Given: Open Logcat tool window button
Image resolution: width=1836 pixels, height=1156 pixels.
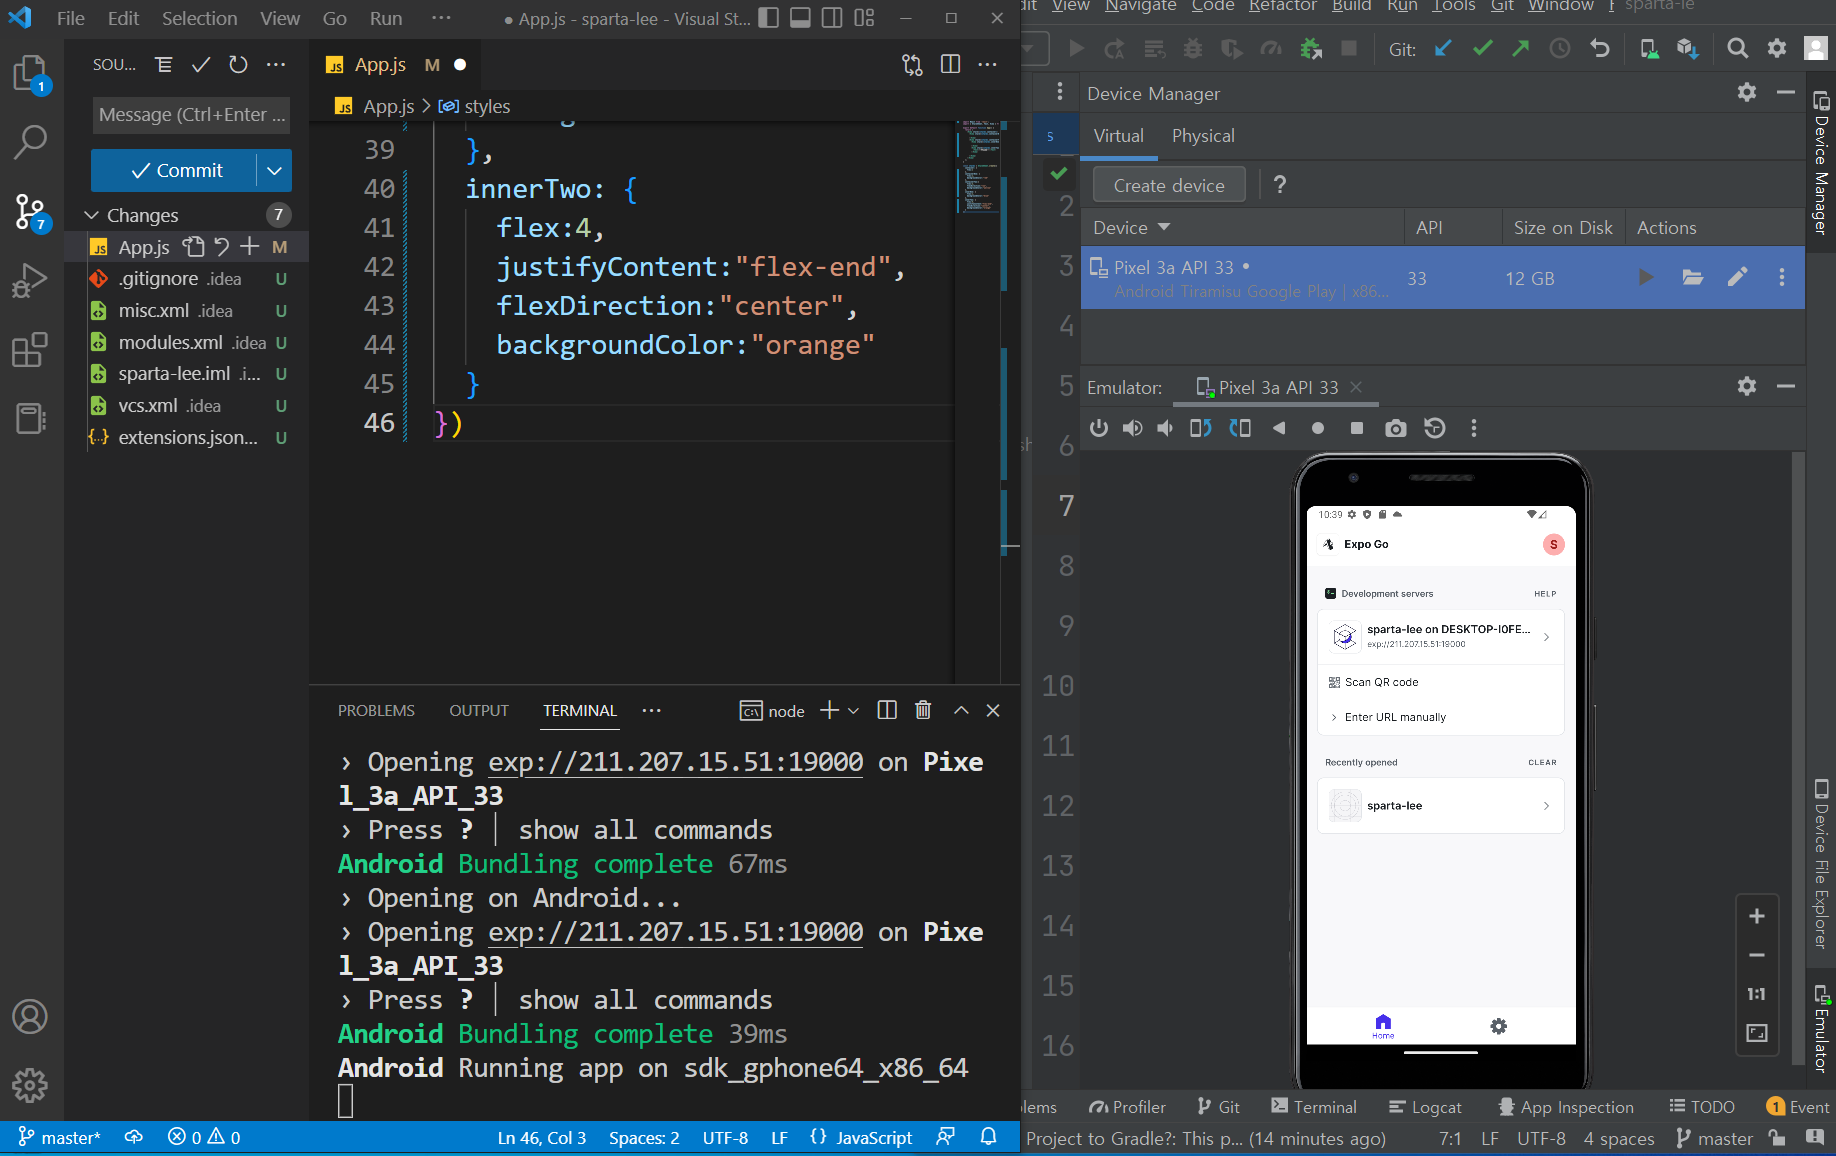Looking at the screenshot, I should pos(1425,1107).
